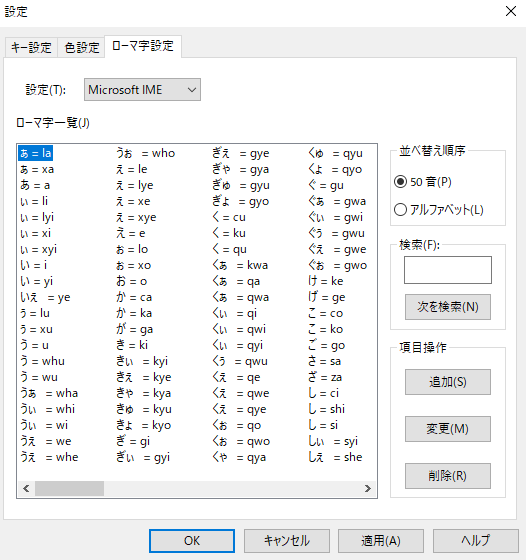Click the 次を検索 button

click(448, 307)
